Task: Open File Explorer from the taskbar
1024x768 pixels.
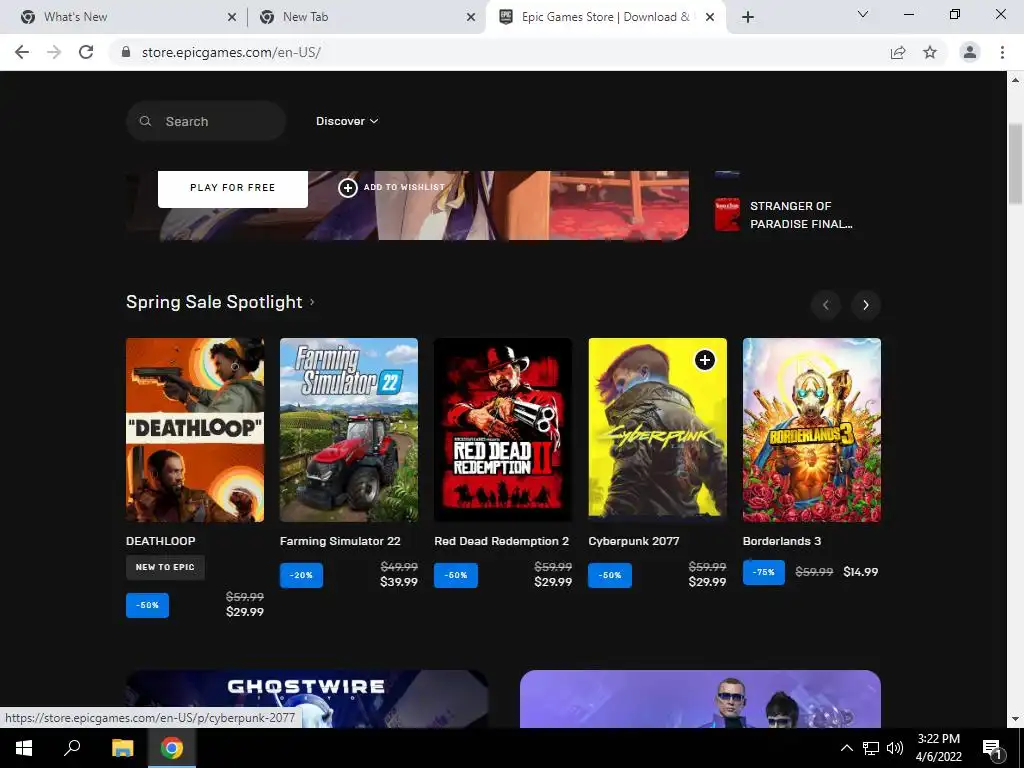Action: click(122, 748)
